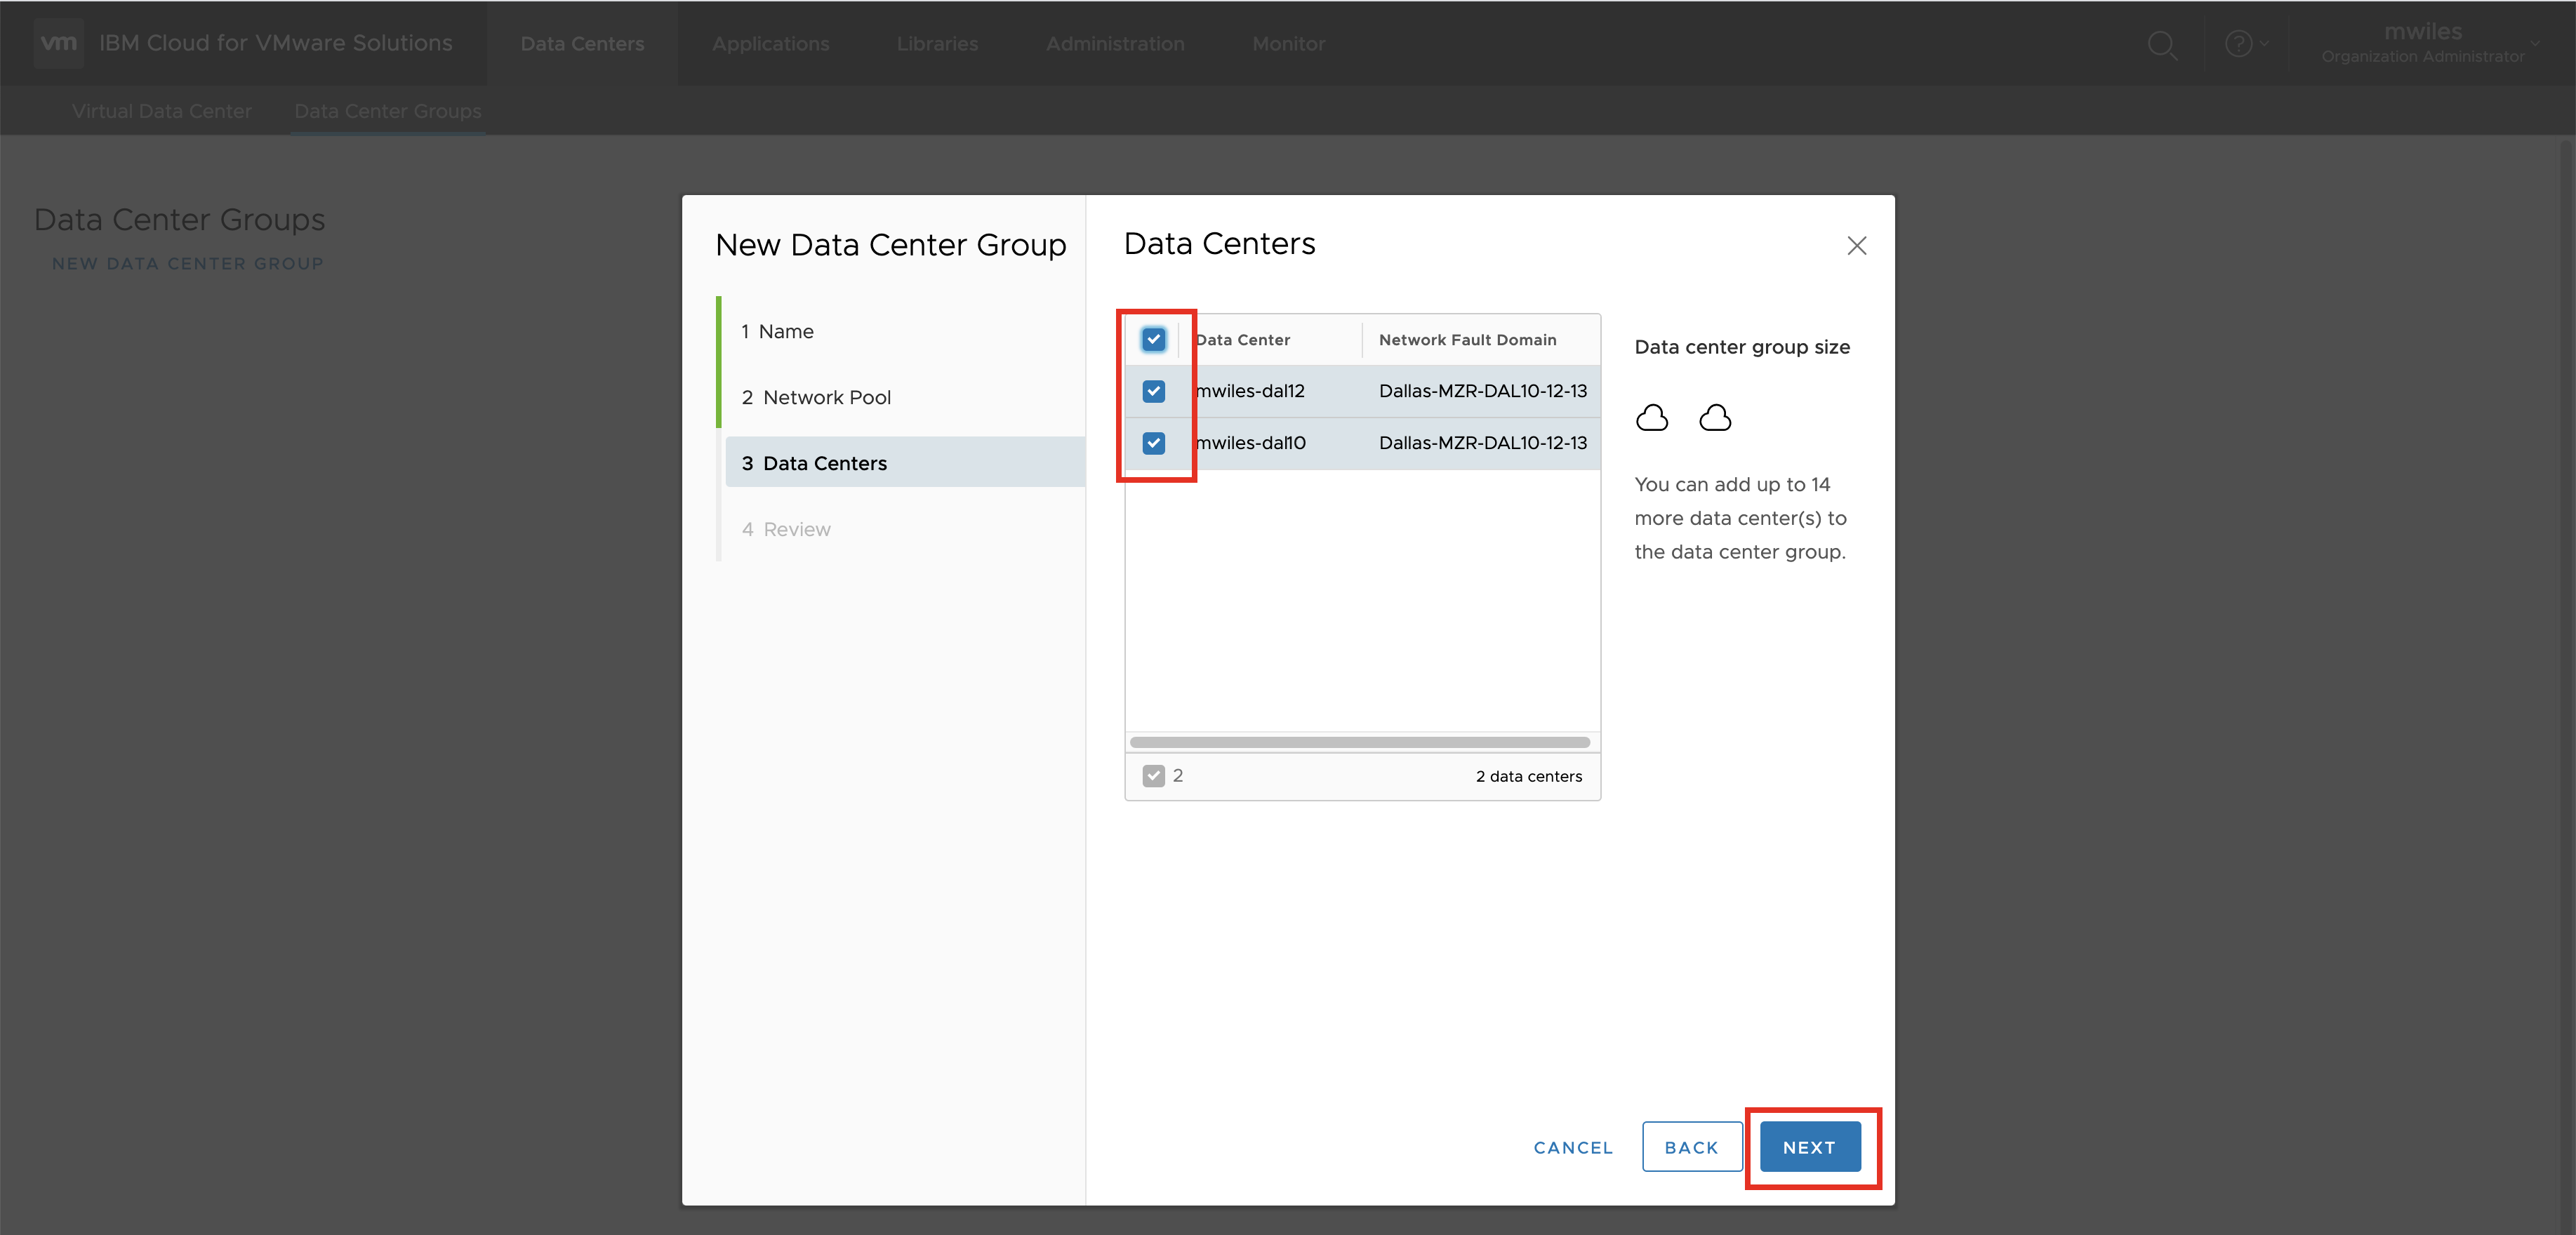Toggle the select-all header checkbox
This screenshot has width=2576, height=1235.
(1153, 339)
